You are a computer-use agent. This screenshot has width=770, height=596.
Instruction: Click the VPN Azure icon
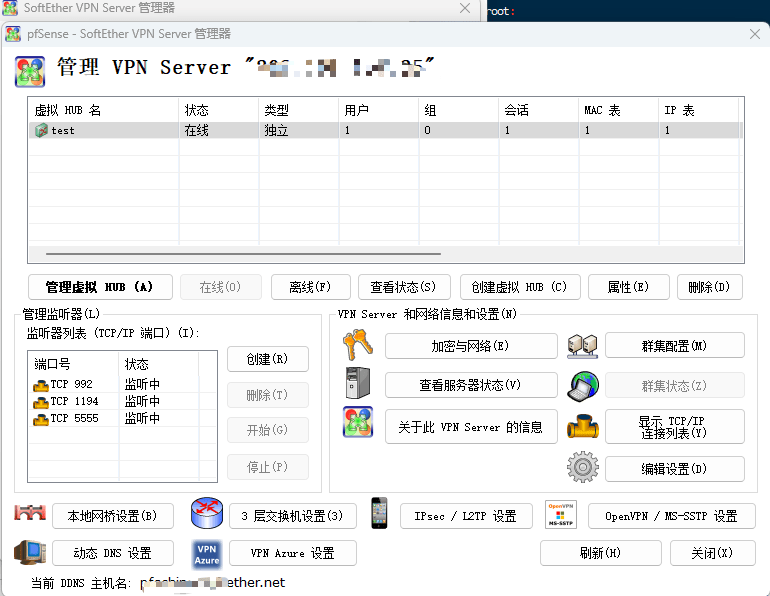click(207, 553)
